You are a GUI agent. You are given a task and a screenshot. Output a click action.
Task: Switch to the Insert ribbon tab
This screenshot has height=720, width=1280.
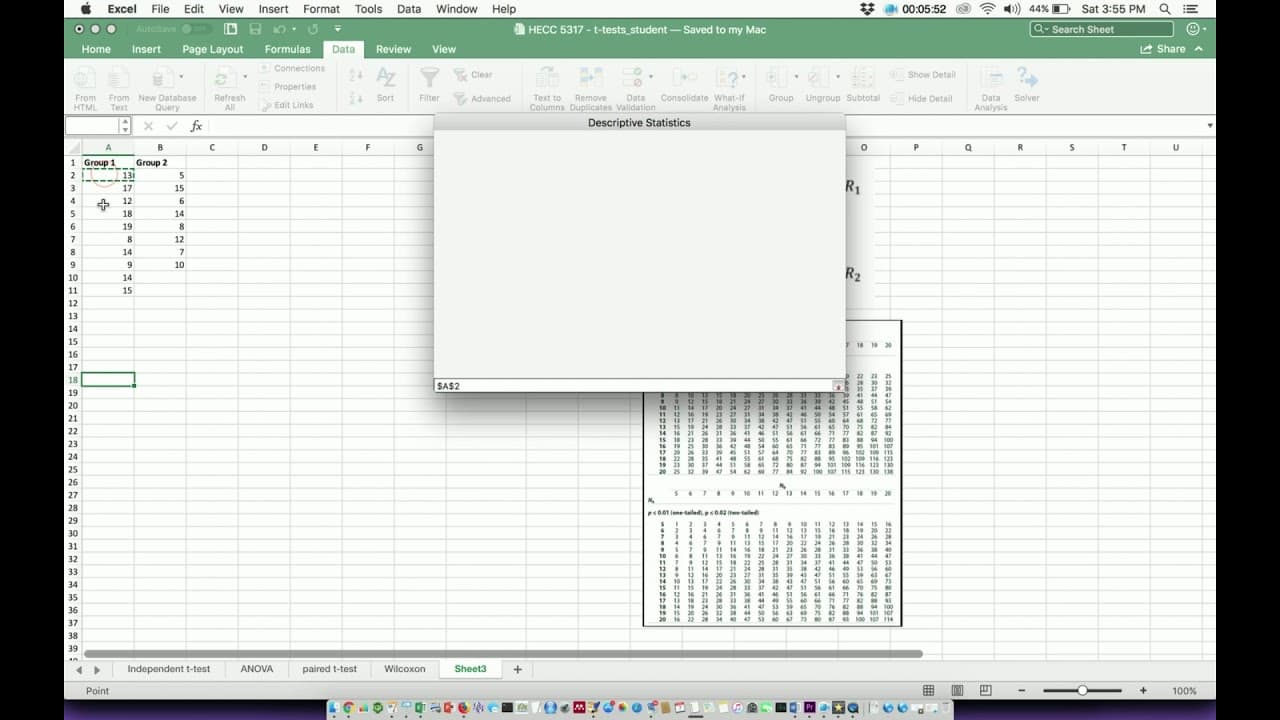(x=146, y=49)
